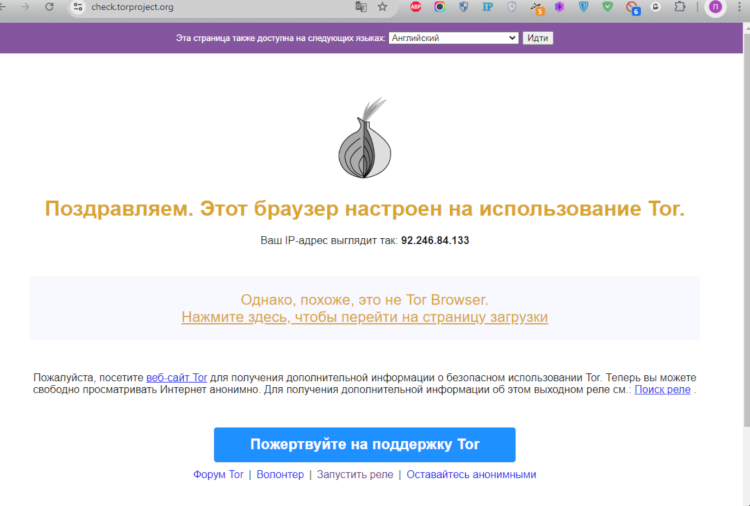Screen dimensions: 750x506
Task: Open the Поиск реле link
Action: (662, 389)
